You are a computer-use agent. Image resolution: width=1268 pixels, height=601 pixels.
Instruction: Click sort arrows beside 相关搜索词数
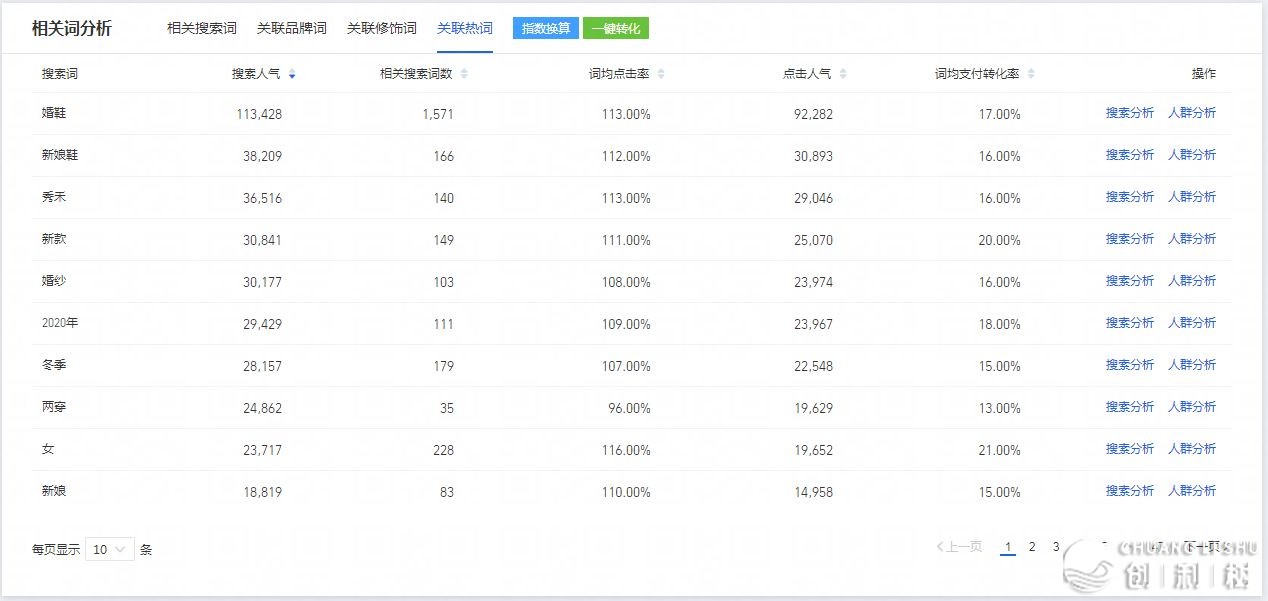tap(464, 74)
